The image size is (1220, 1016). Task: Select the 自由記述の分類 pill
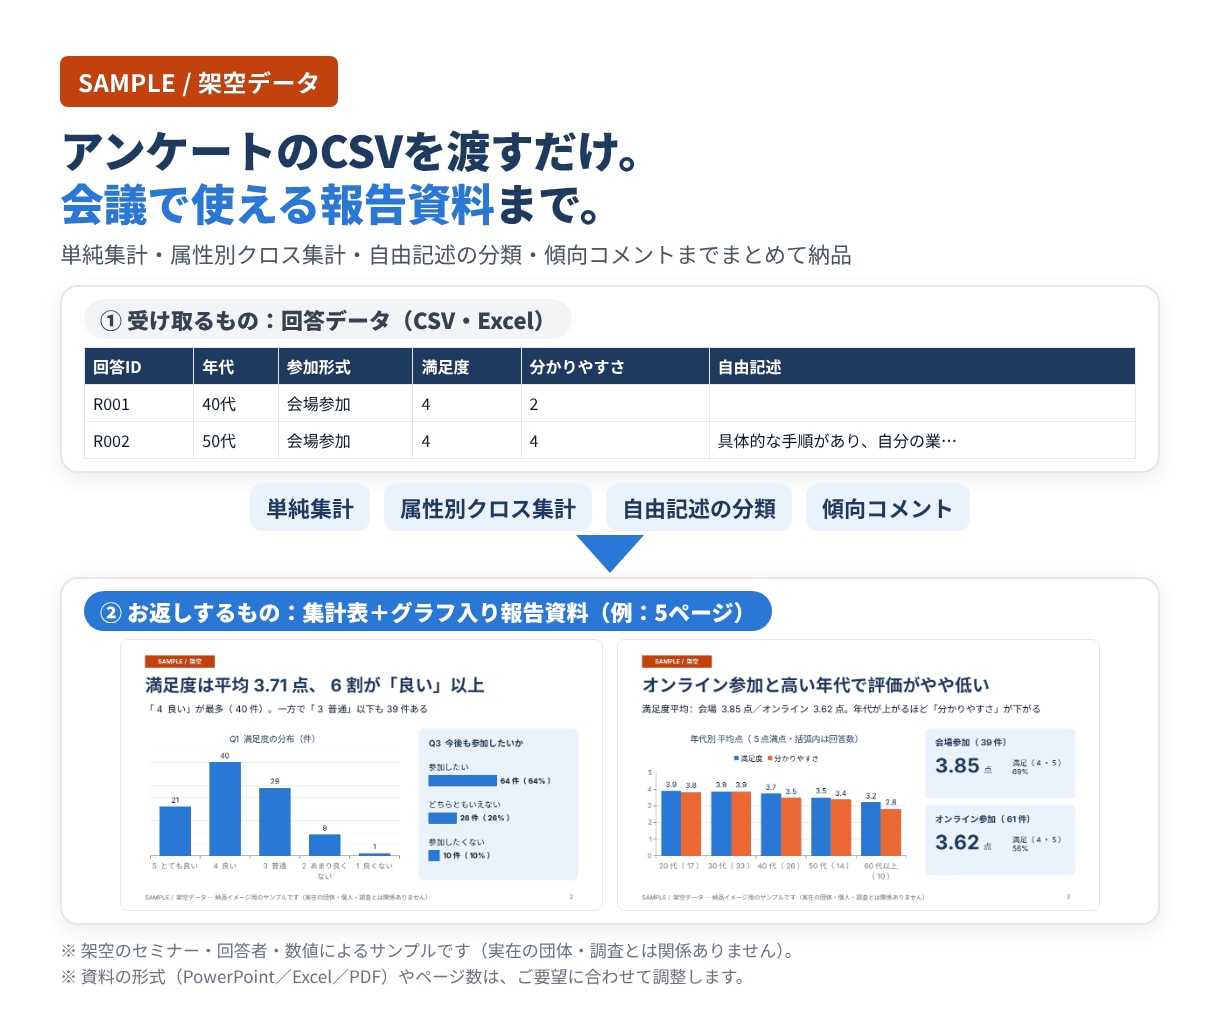699,508
